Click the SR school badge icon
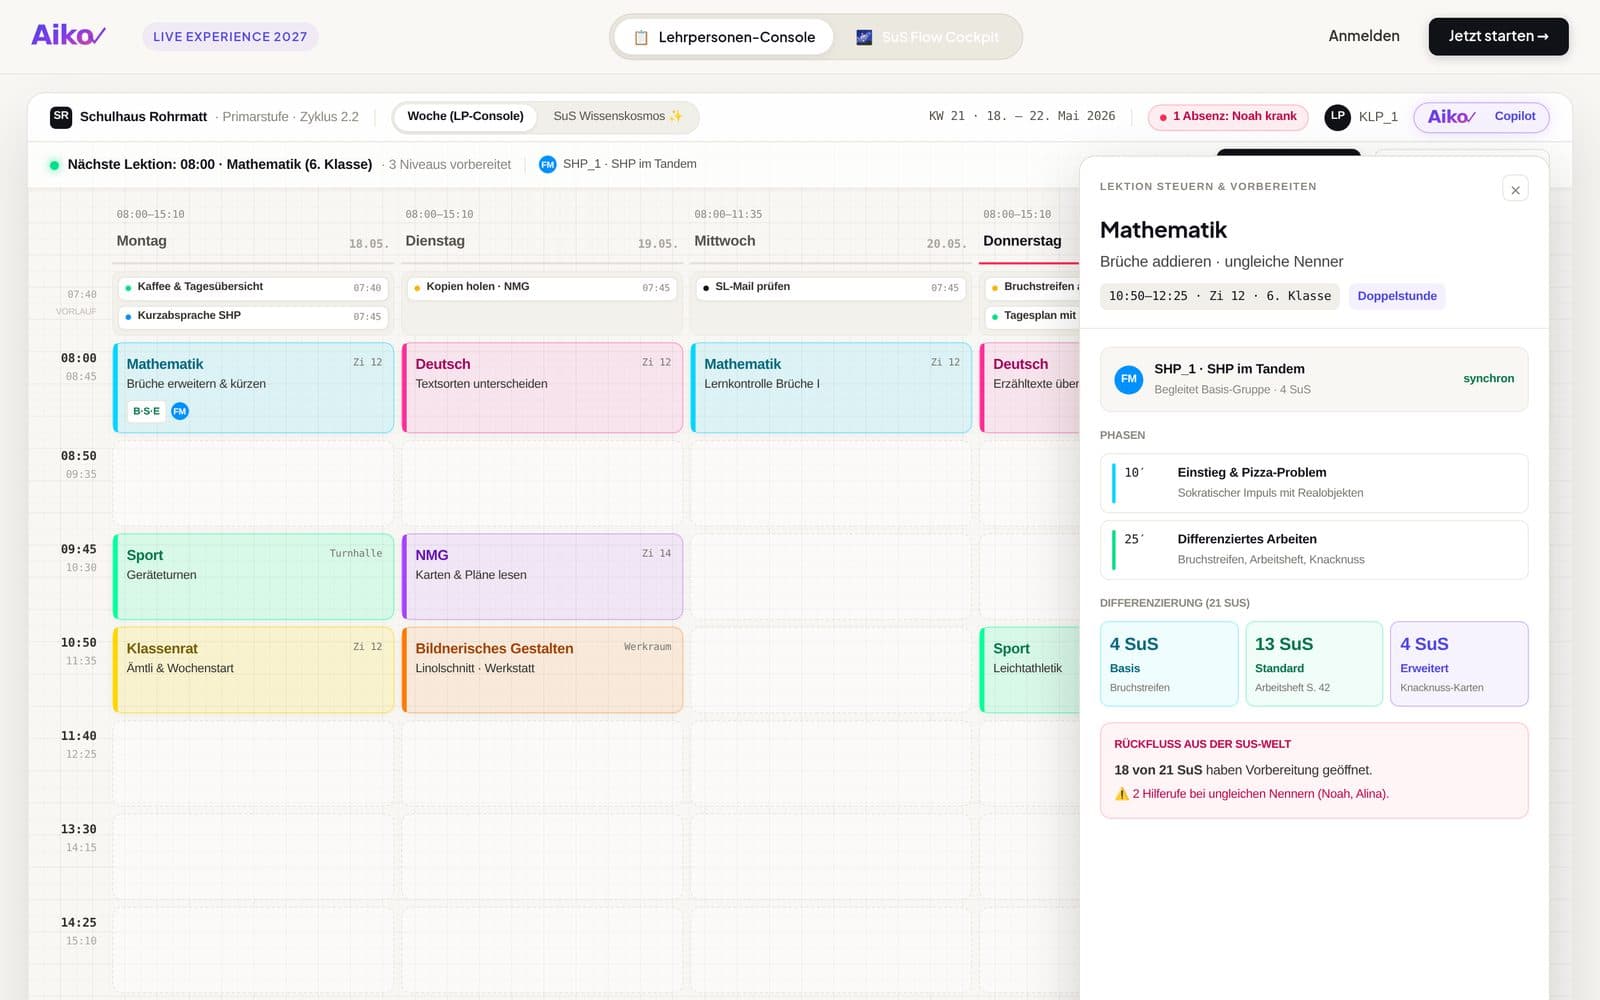Viewport: 1600px width, 1000px height. [x=61, y=117]
